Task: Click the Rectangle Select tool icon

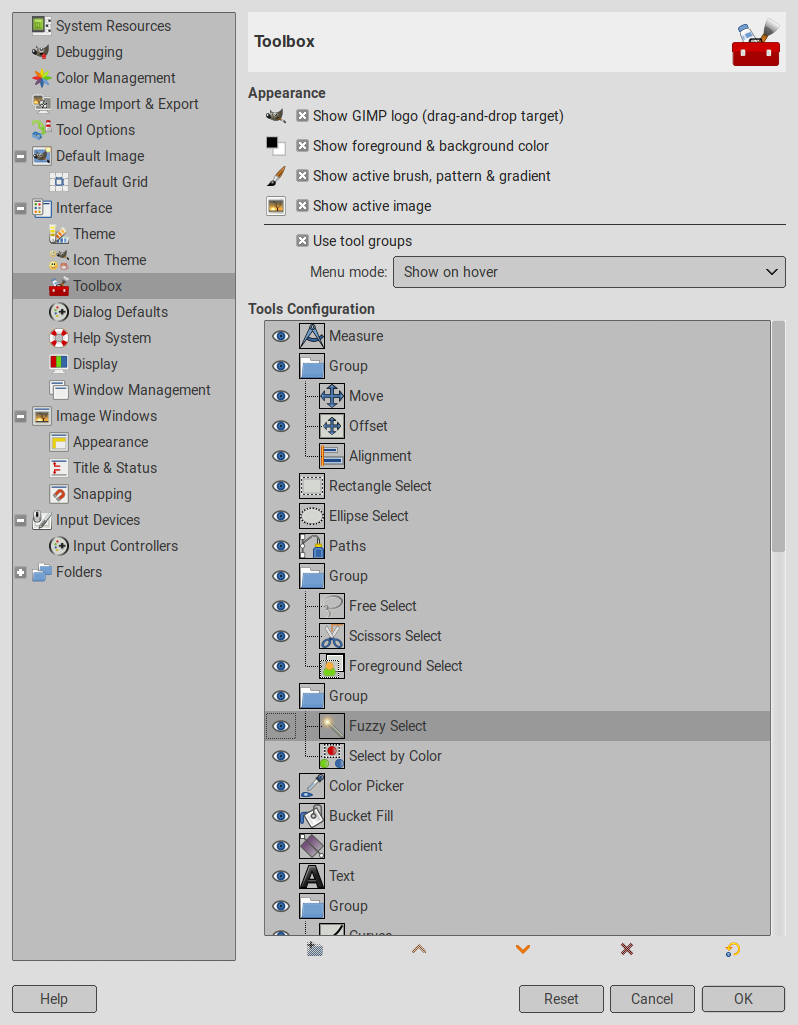Action: (x=312, y=486)
